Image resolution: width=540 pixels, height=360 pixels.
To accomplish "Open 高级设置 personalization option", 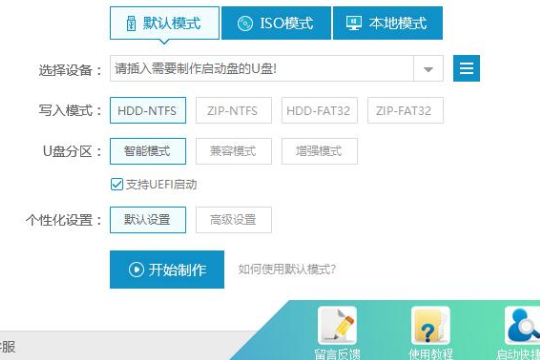I will coord(233,220).
